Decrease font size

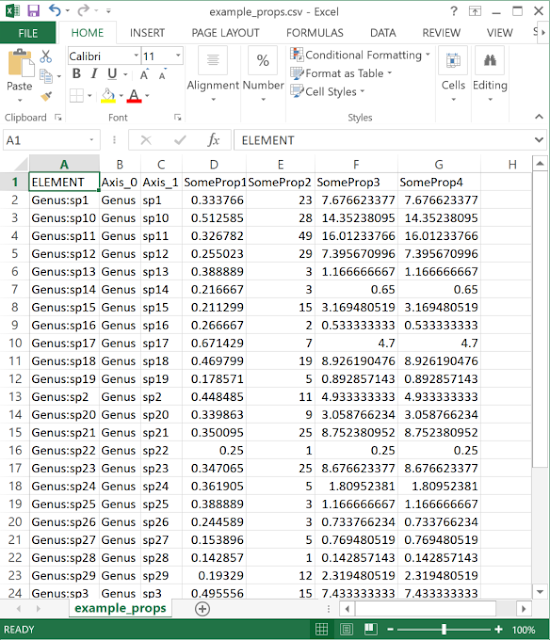pos(162,75)
